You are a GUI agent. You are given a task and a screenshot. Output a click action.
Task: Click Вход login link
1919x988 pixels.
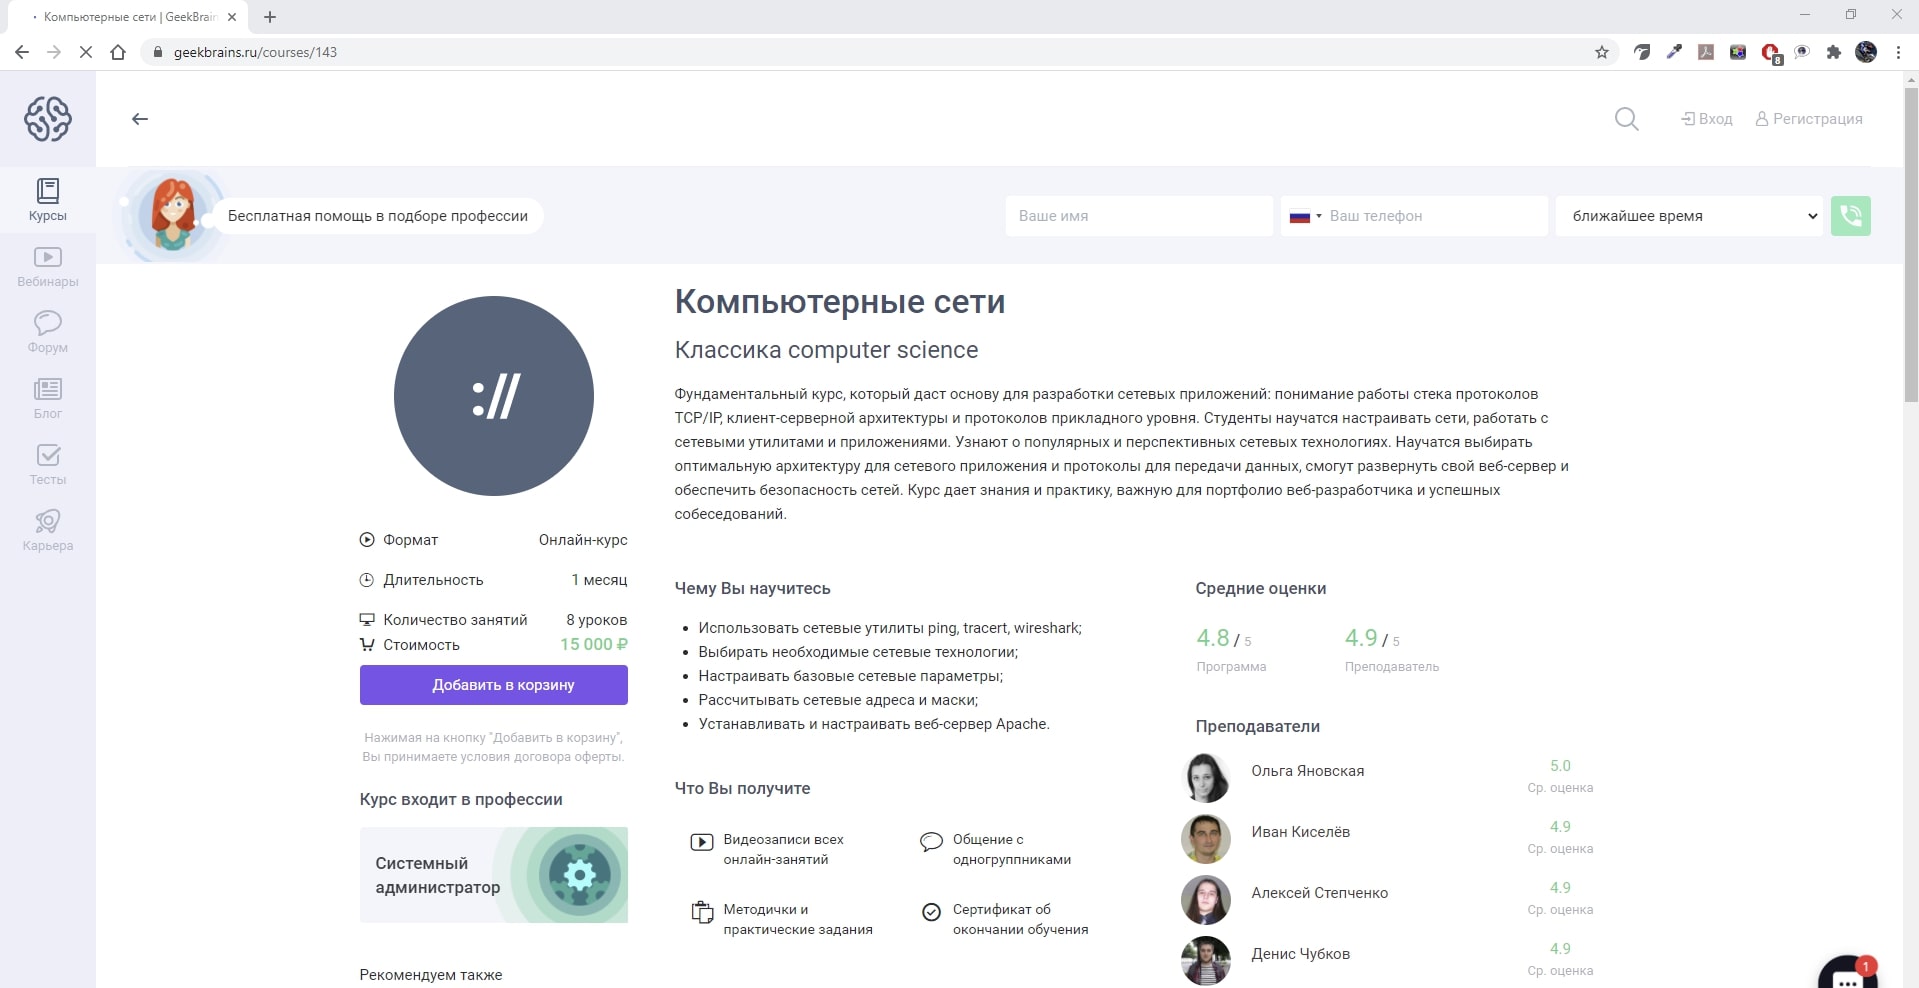click(x=1707, y=119)
